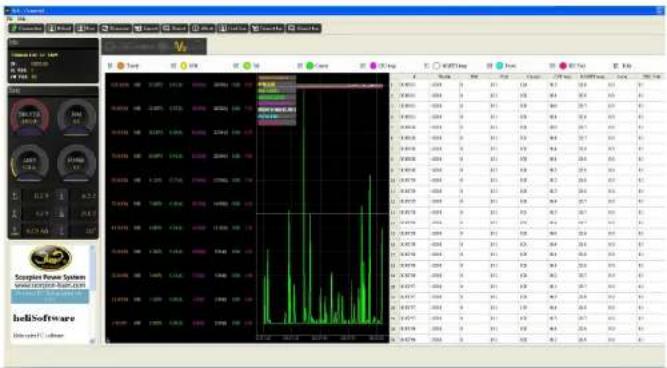667x368 pixels.
Task: Open the File menu
Action: point(10,19)
